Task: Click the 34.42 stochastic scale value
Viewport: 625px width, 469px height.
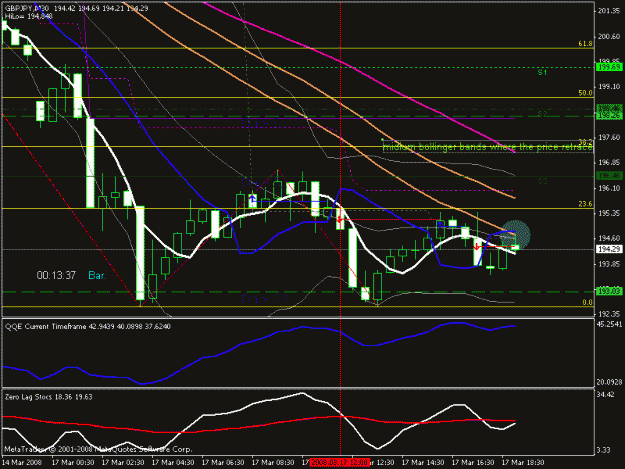Action: 605,394
